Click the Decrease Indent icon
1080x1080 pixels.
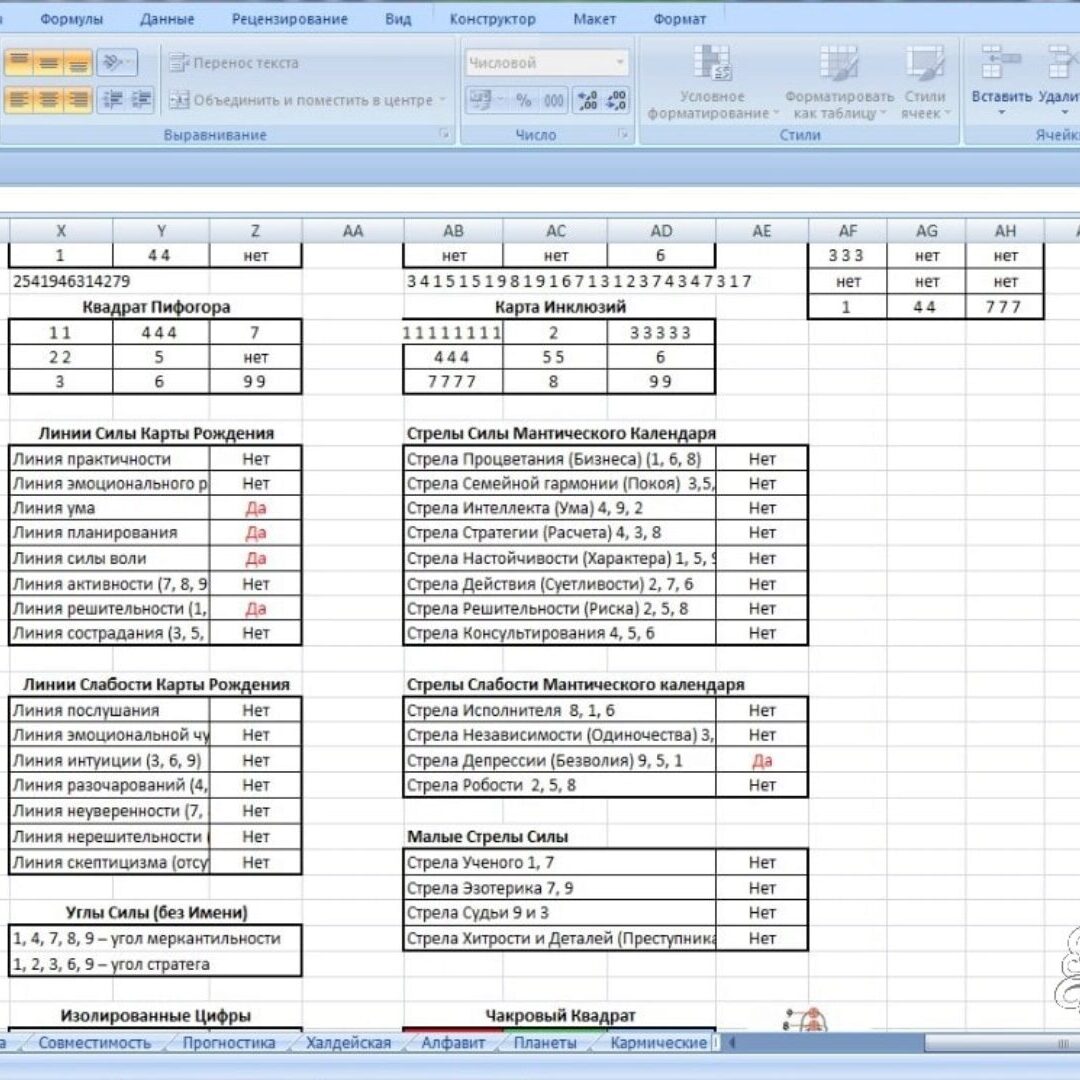coord(114,100)
